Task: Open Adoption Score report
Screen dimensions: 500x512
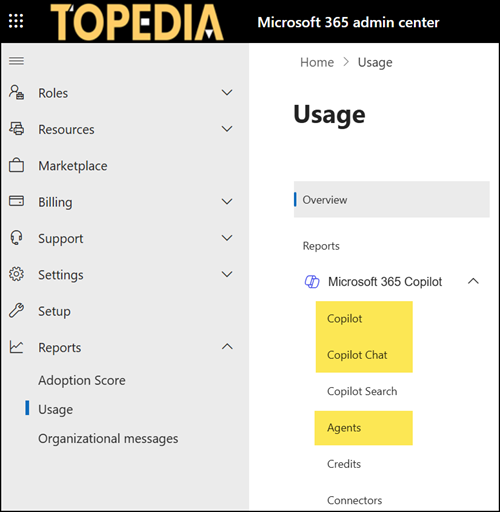Action: coord(82,380)
